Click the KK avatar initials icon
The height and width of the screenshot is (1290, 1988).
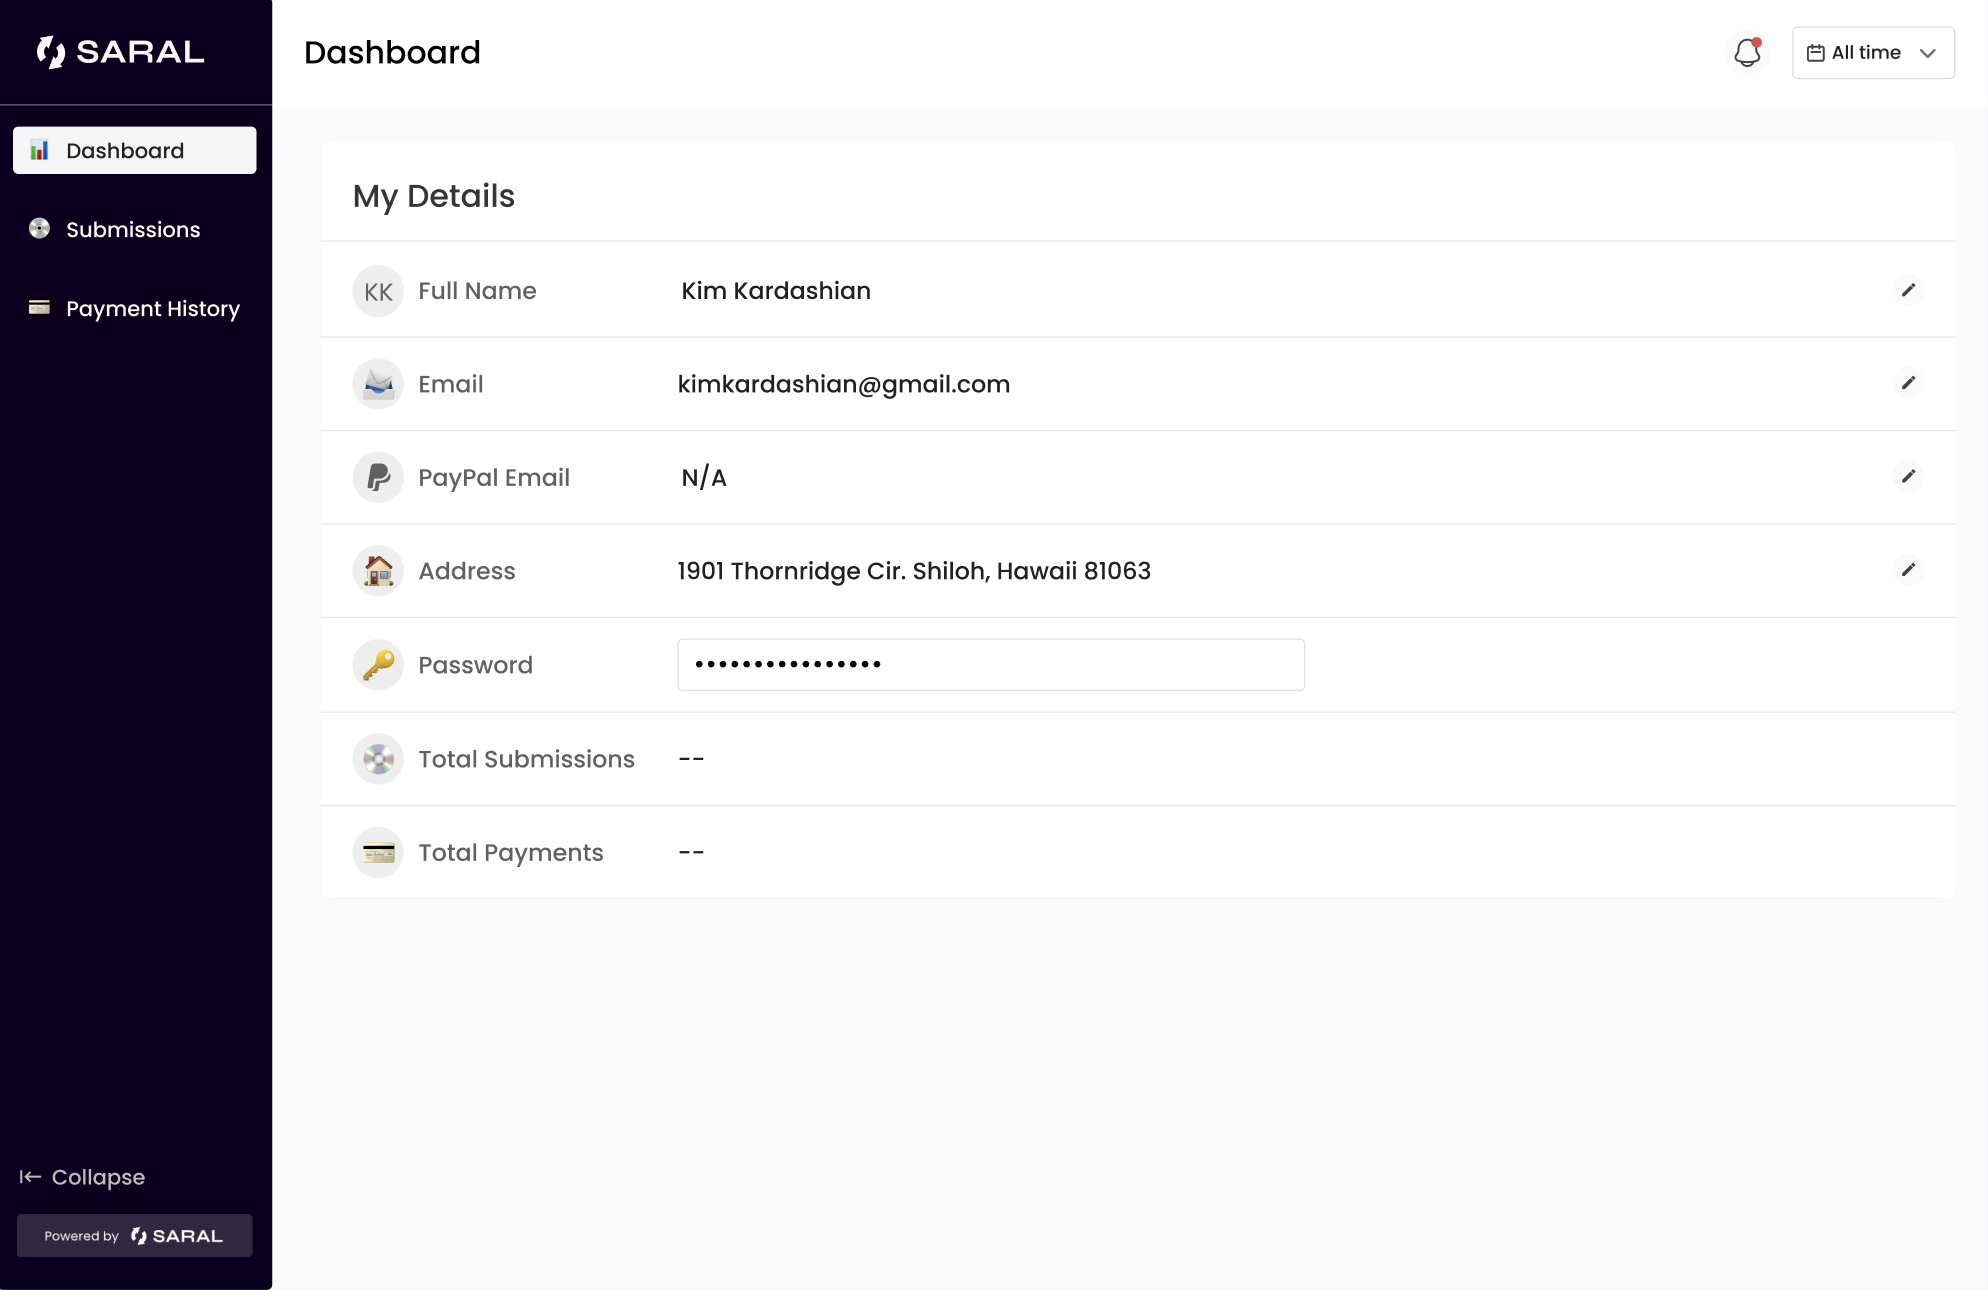tap(378, 291)
